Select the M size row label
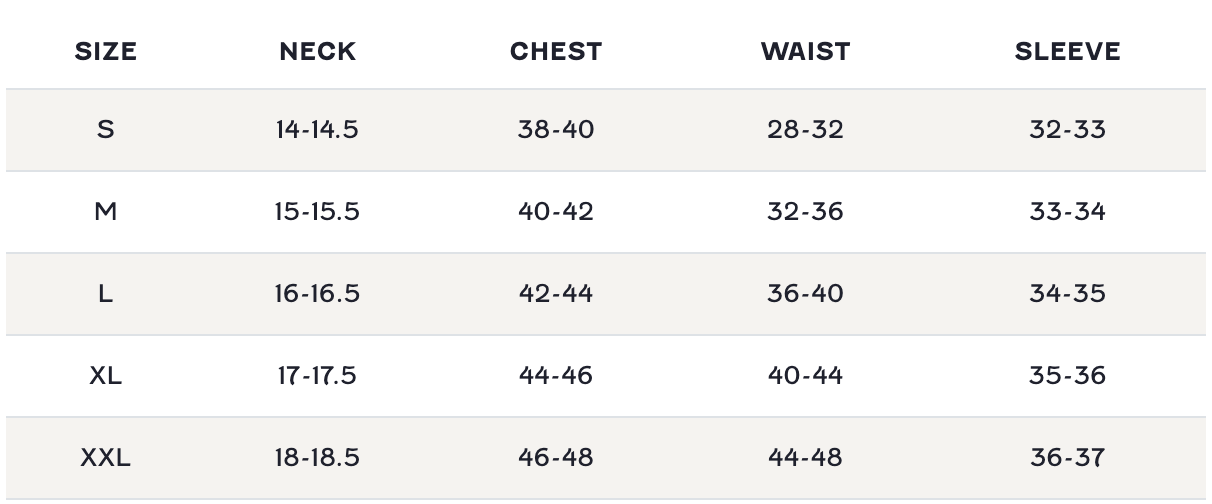The width and height of the screenshot is (1212, 504). 105,212
